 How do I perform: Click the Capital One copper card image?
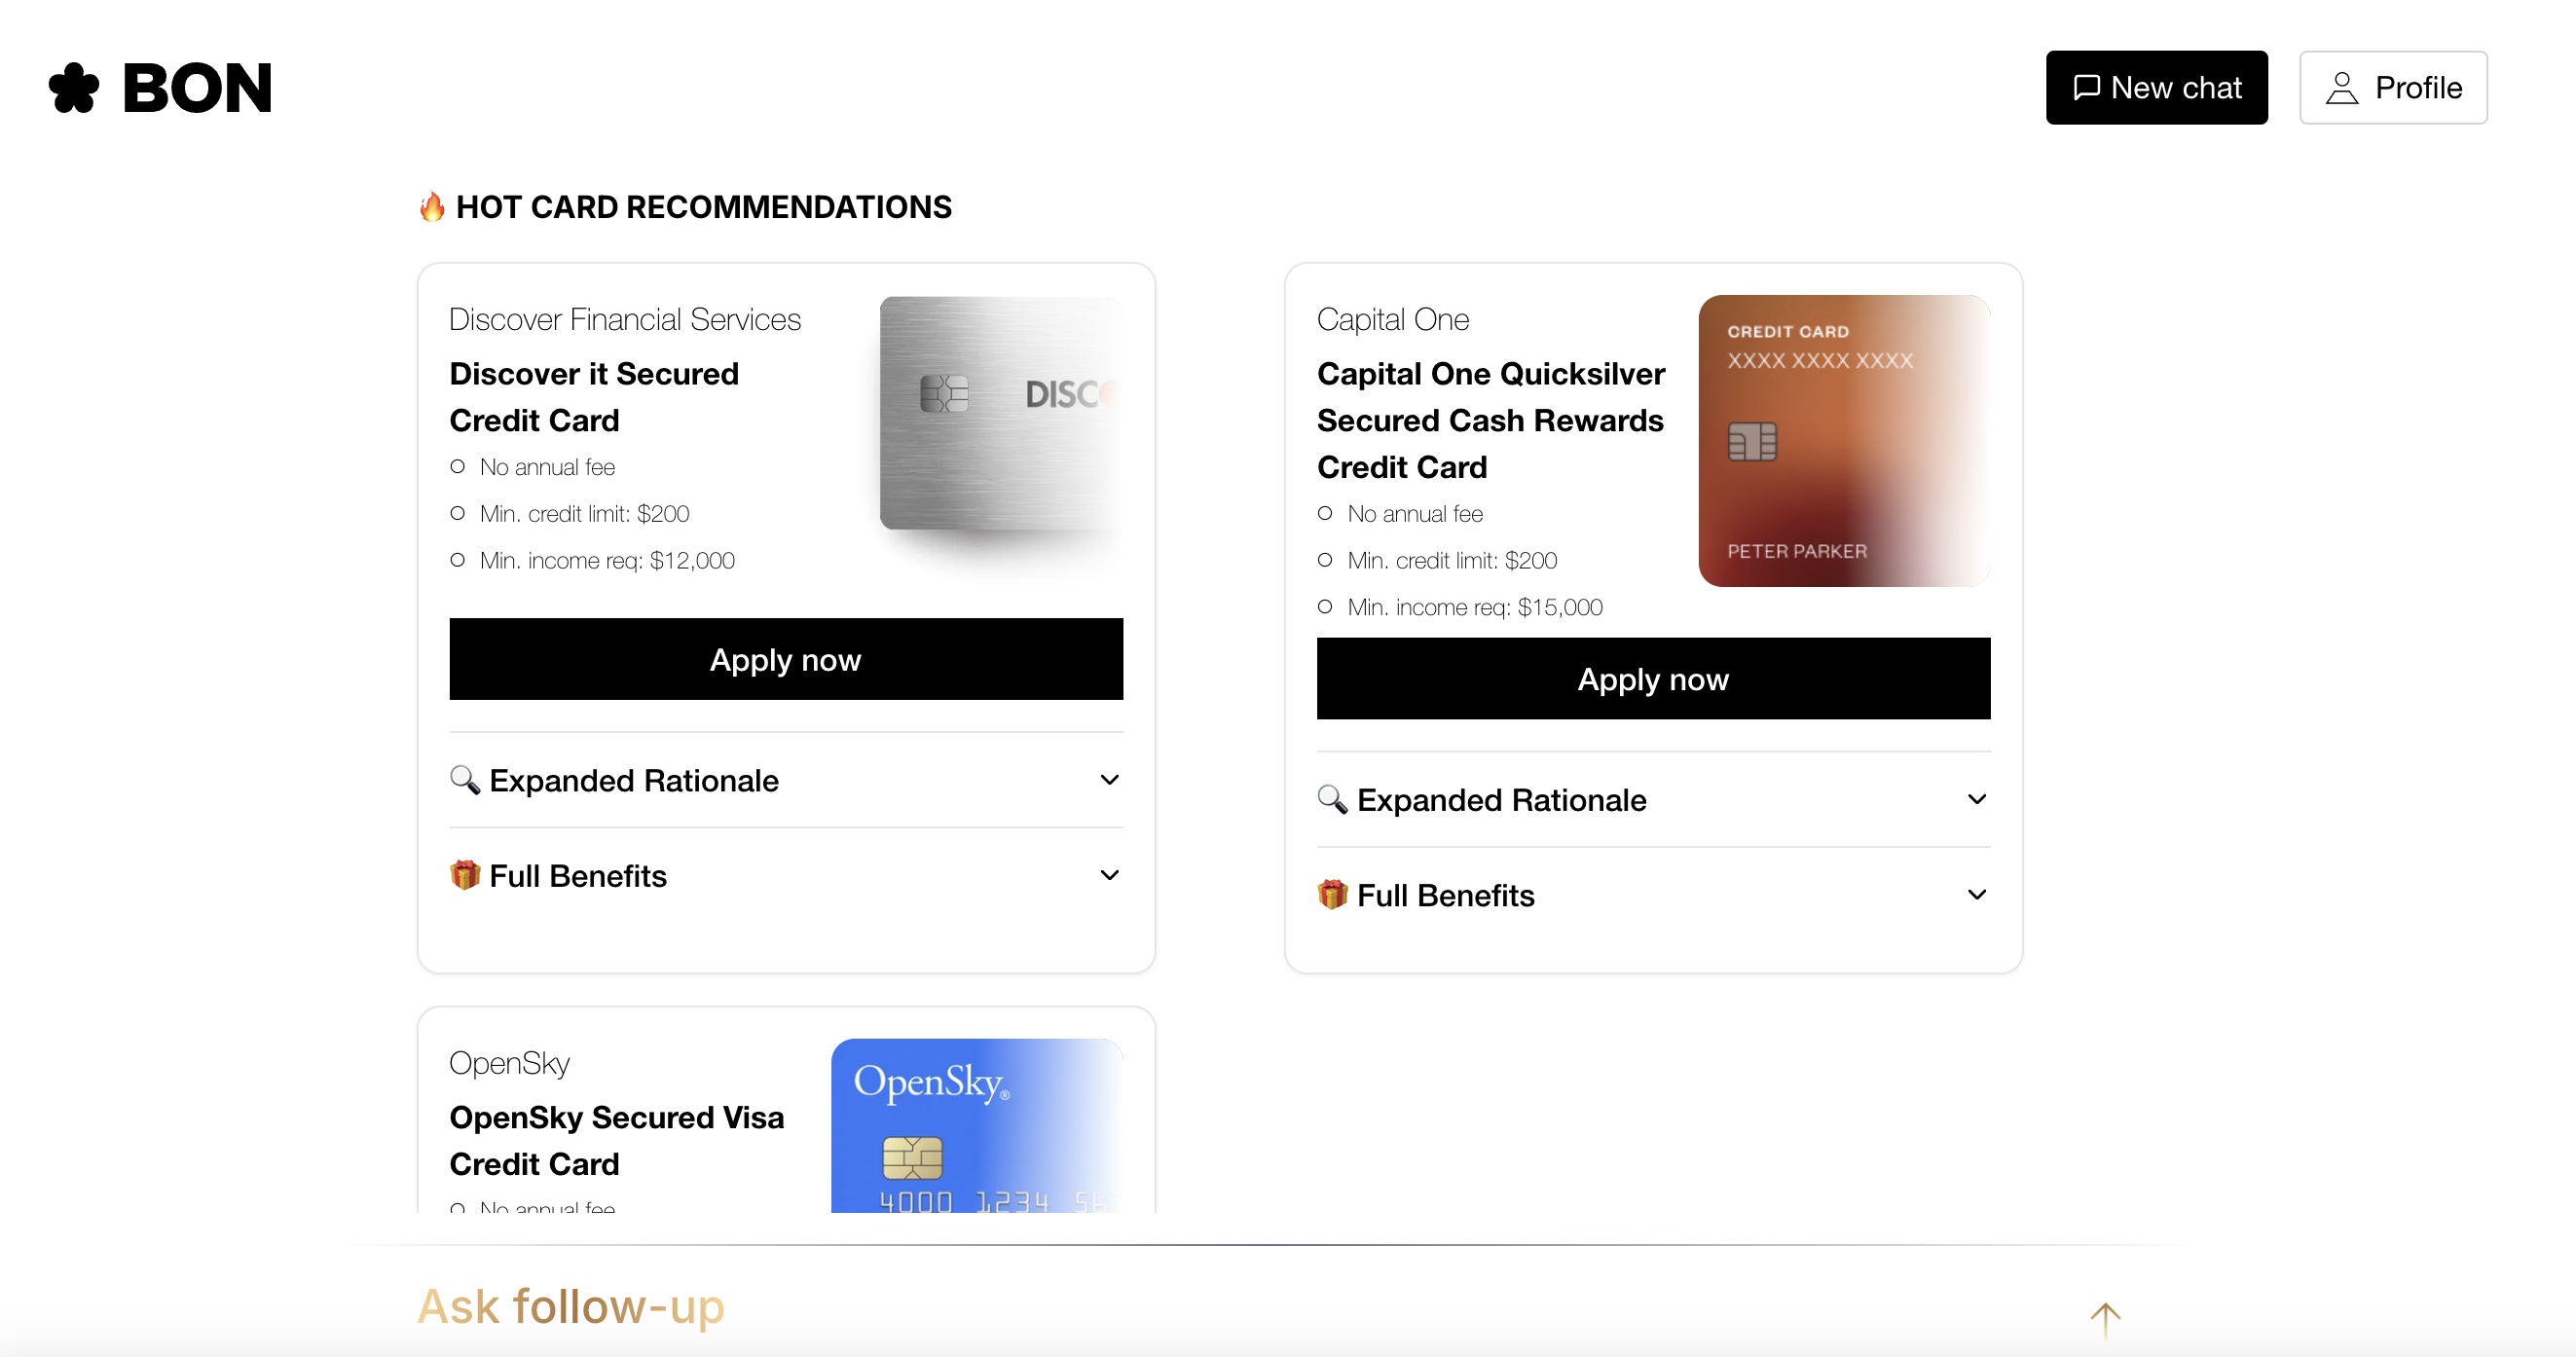(1844, 441)
